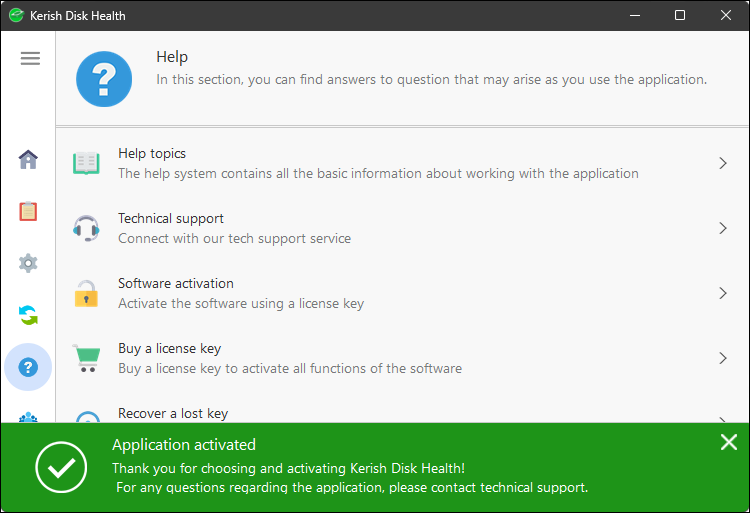
Task: Open the clipboard report sidebar icon
Action: [28, 211]
